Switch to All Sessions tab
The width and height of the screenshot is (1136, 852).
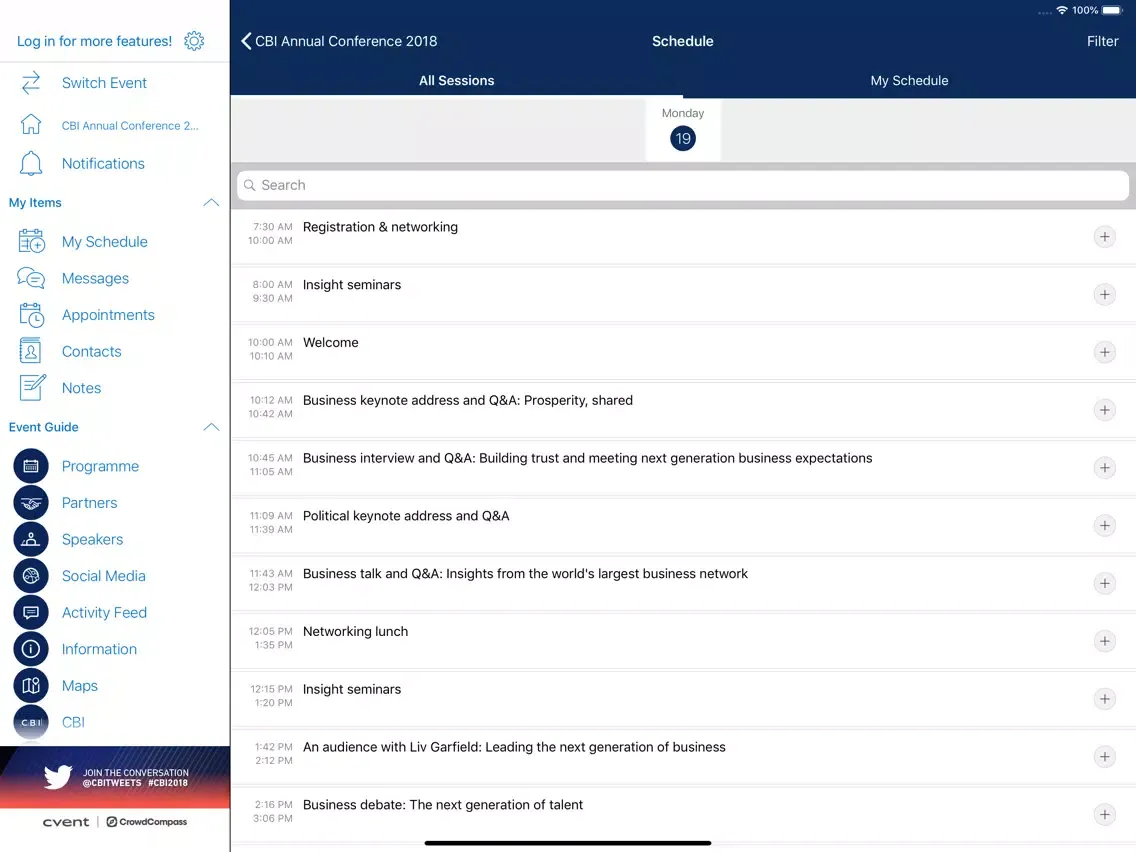click(456, 80)
